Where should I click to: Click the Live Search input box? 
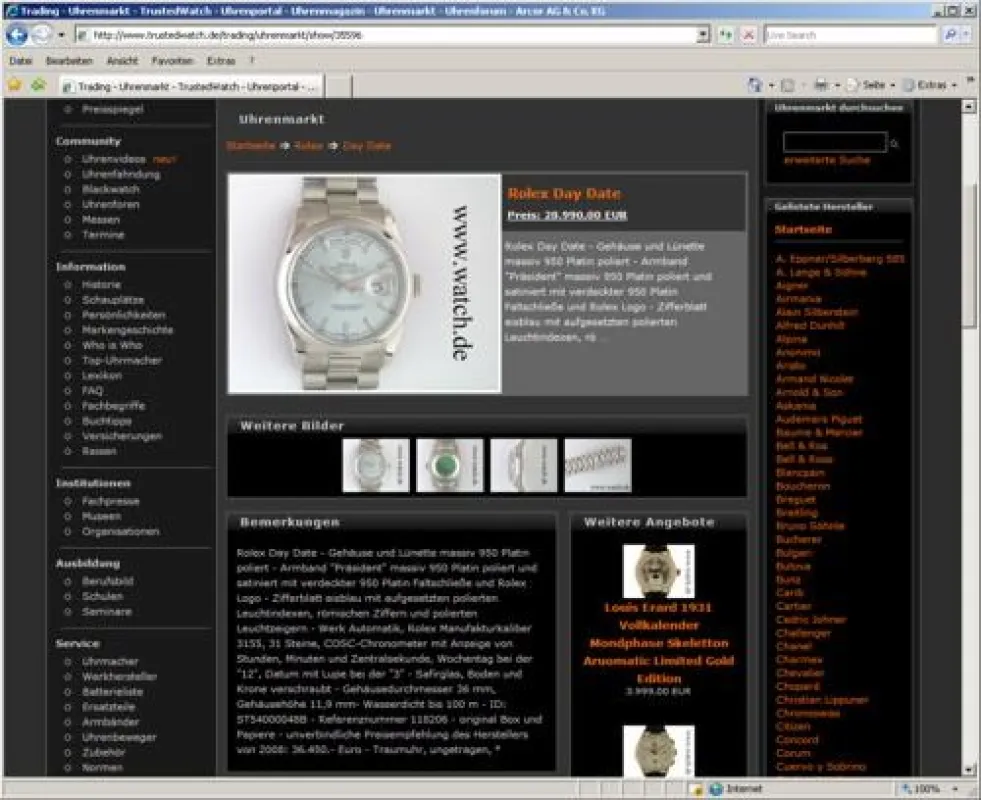tap(851, 35)
